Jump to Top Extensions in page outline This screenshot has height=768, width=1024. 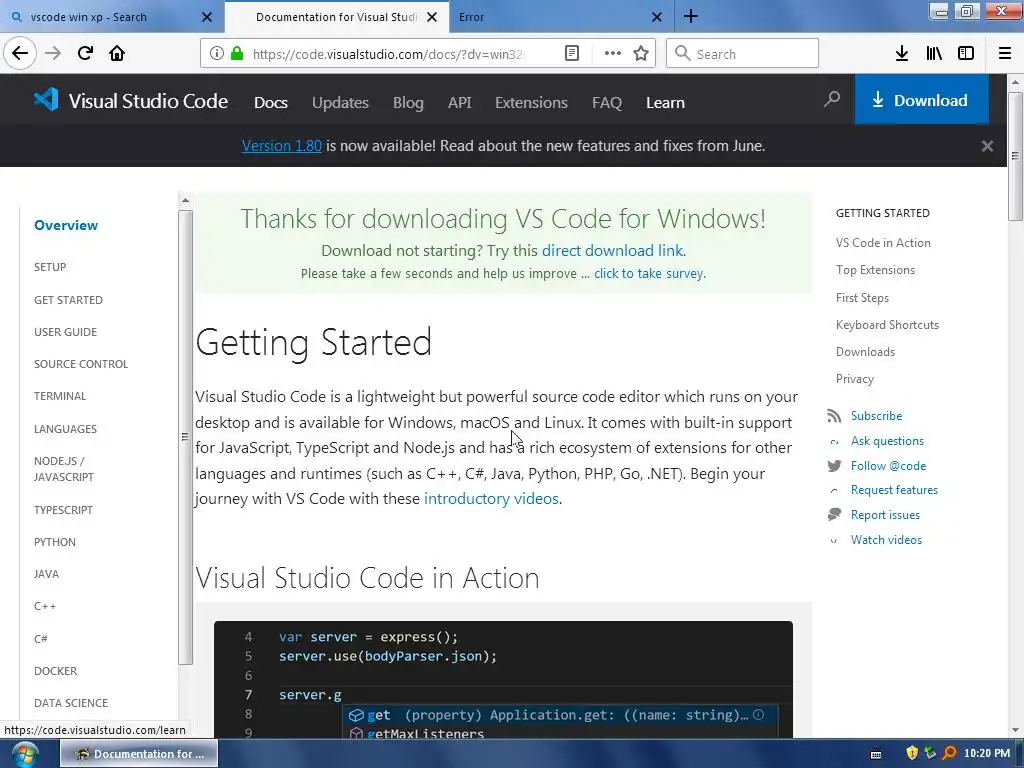coord(875,270)
